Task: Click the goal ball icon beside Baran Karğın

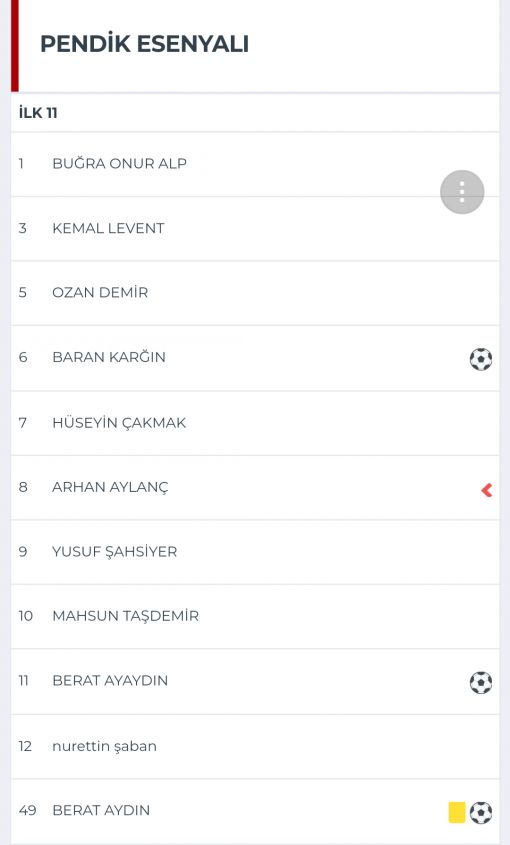Action: [481, 359]
